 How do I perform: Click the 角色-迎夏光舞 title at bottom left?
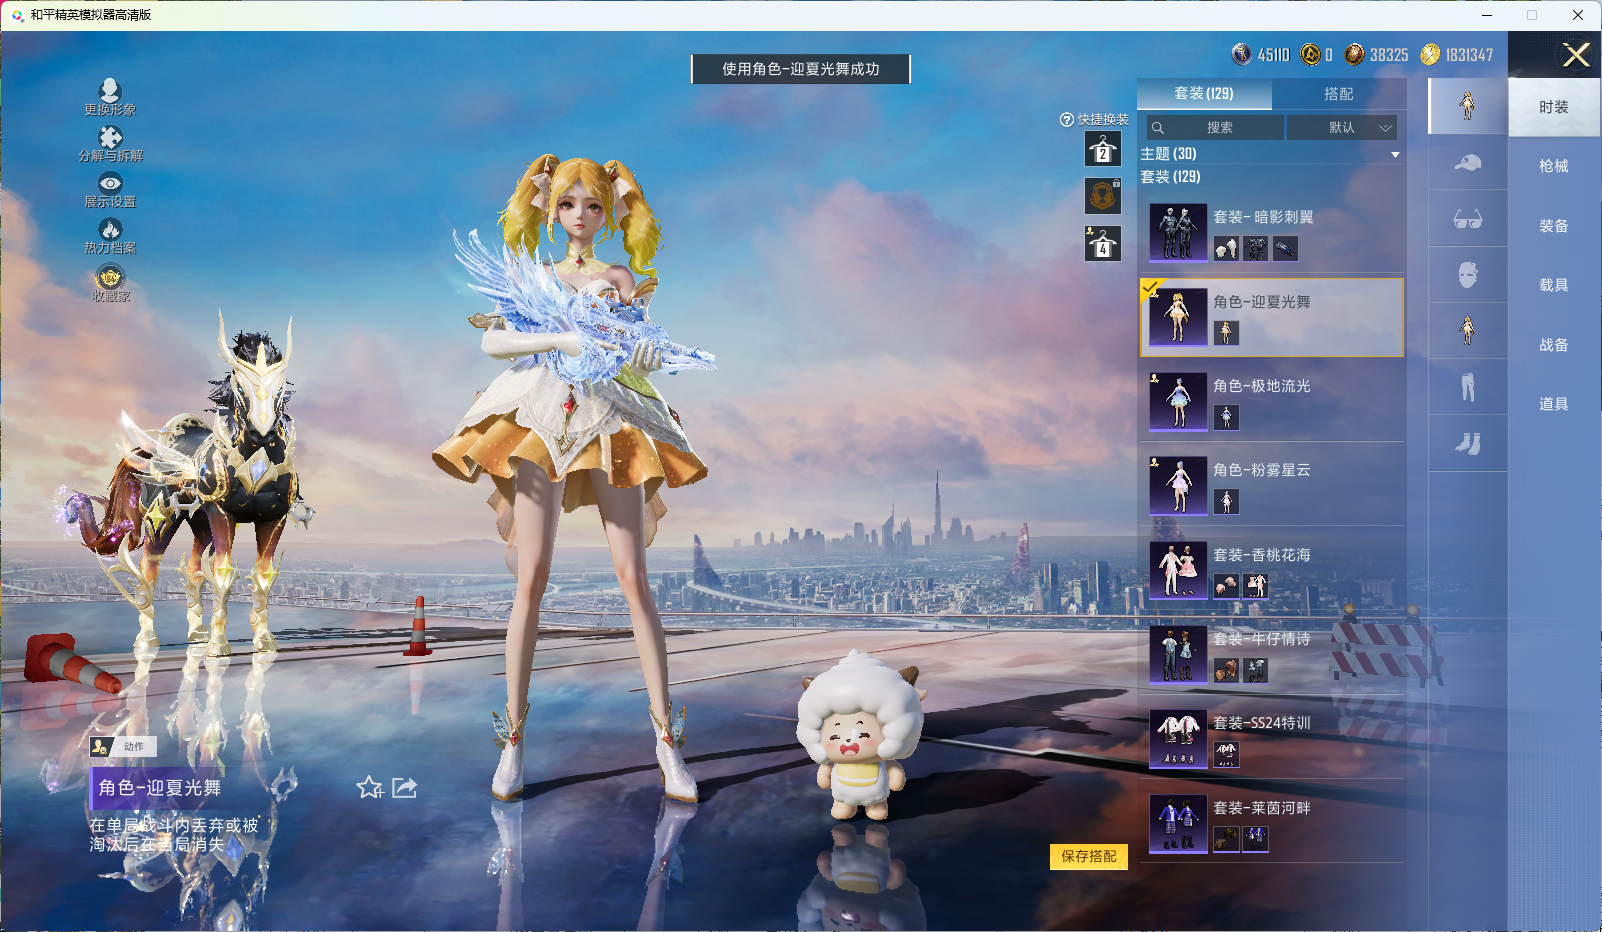160,788
